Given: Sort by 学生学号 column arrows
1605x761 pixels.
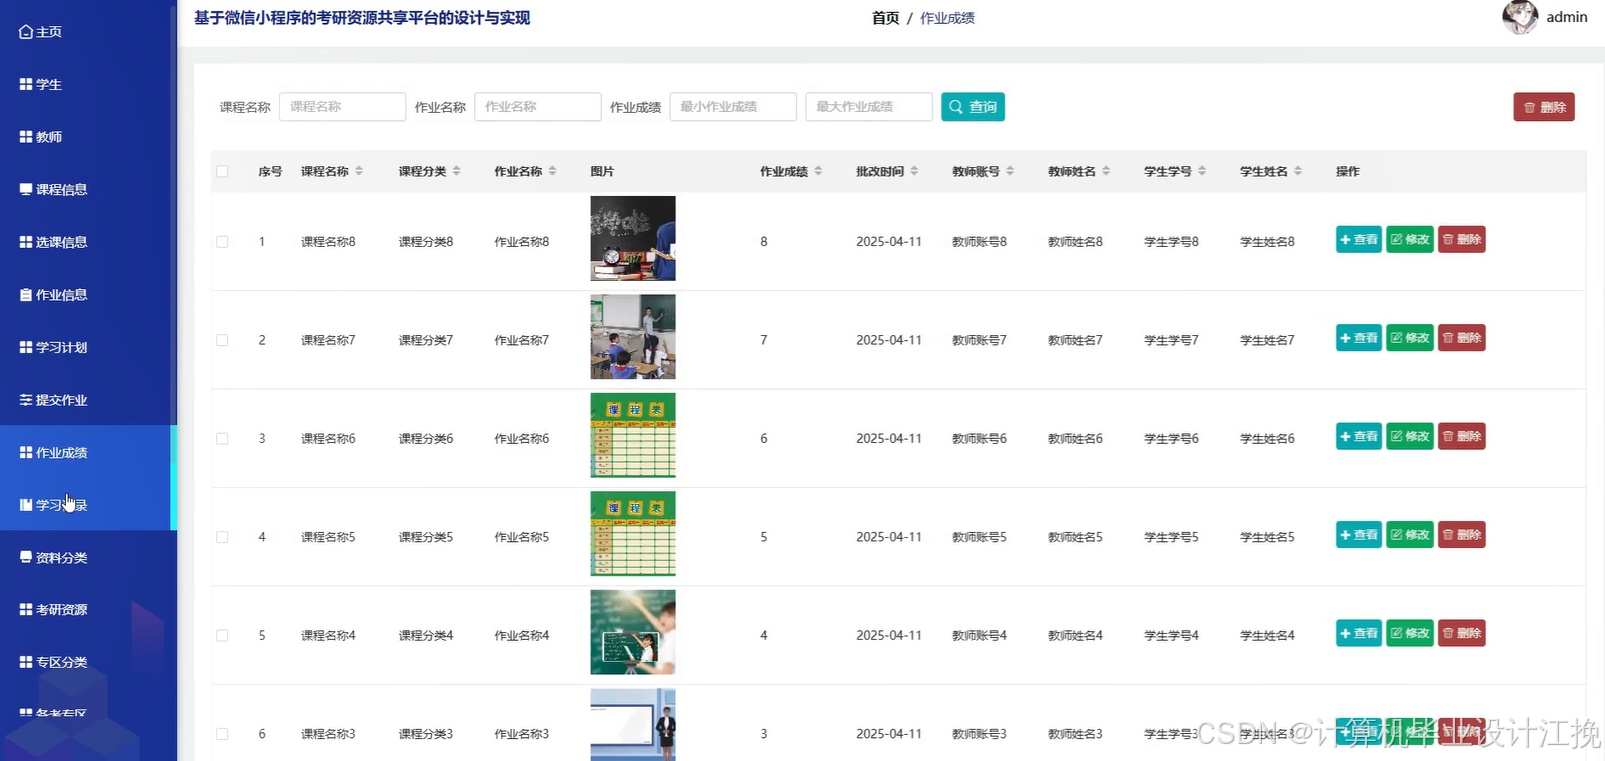Looking at the screenshot, I should 1202,171.
